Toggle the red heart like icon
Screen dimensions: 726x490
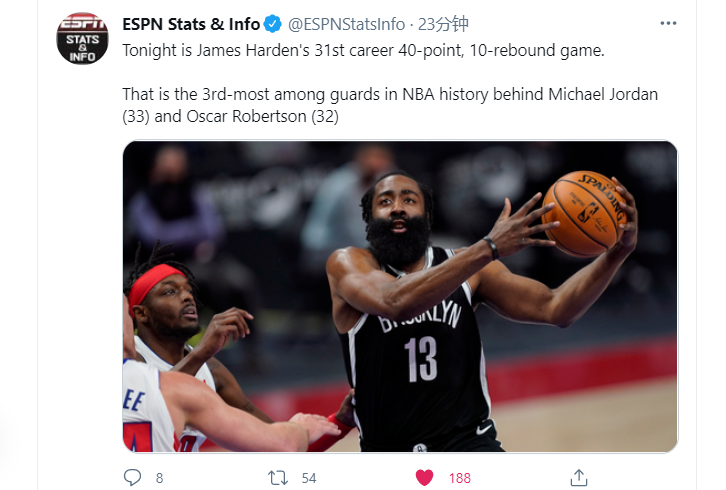tap(424, 477)
